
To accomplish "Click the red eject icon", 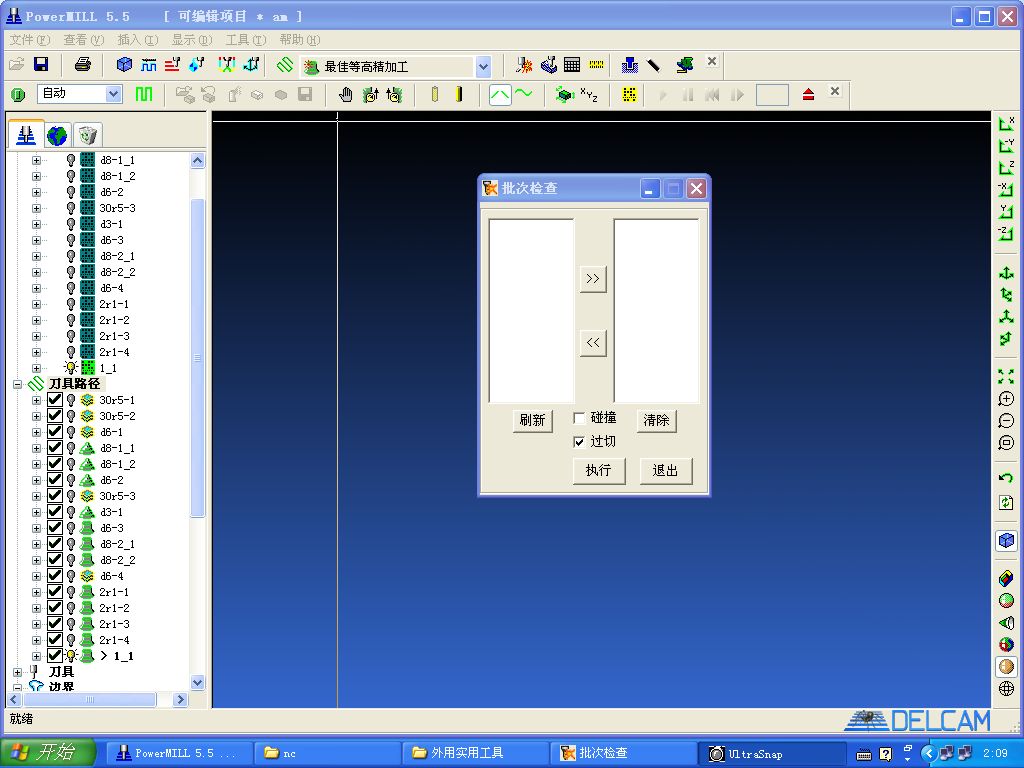I will tap(808, 95).
